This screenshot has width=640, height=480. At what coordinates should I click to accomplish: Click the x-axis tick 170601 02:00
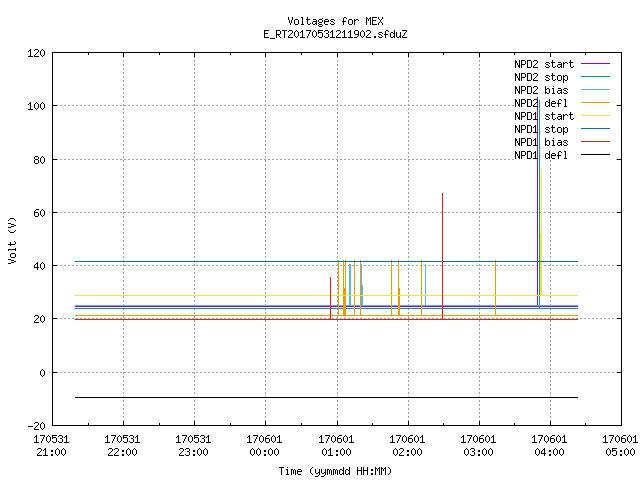[407, 446]
